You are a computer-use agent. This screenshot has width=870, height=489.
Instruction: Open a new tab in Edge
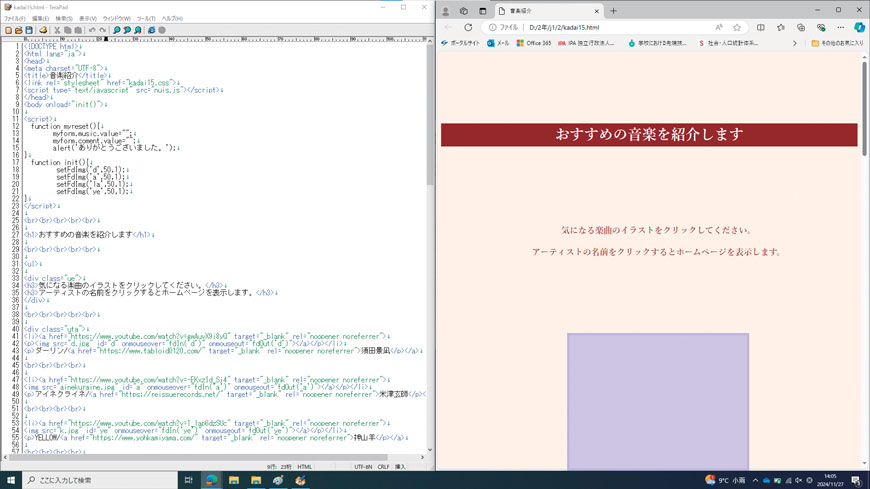(614, 11)
